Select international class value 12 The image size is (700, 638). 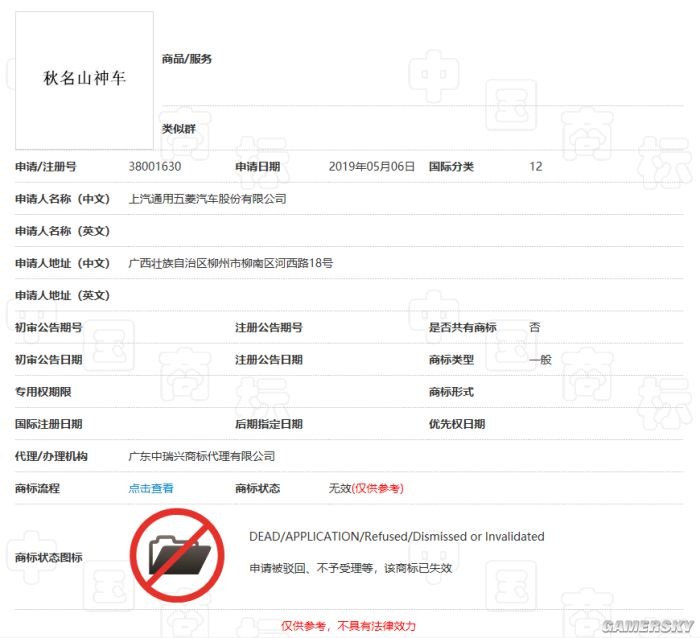pyautogui.click(x=536, y=167)
